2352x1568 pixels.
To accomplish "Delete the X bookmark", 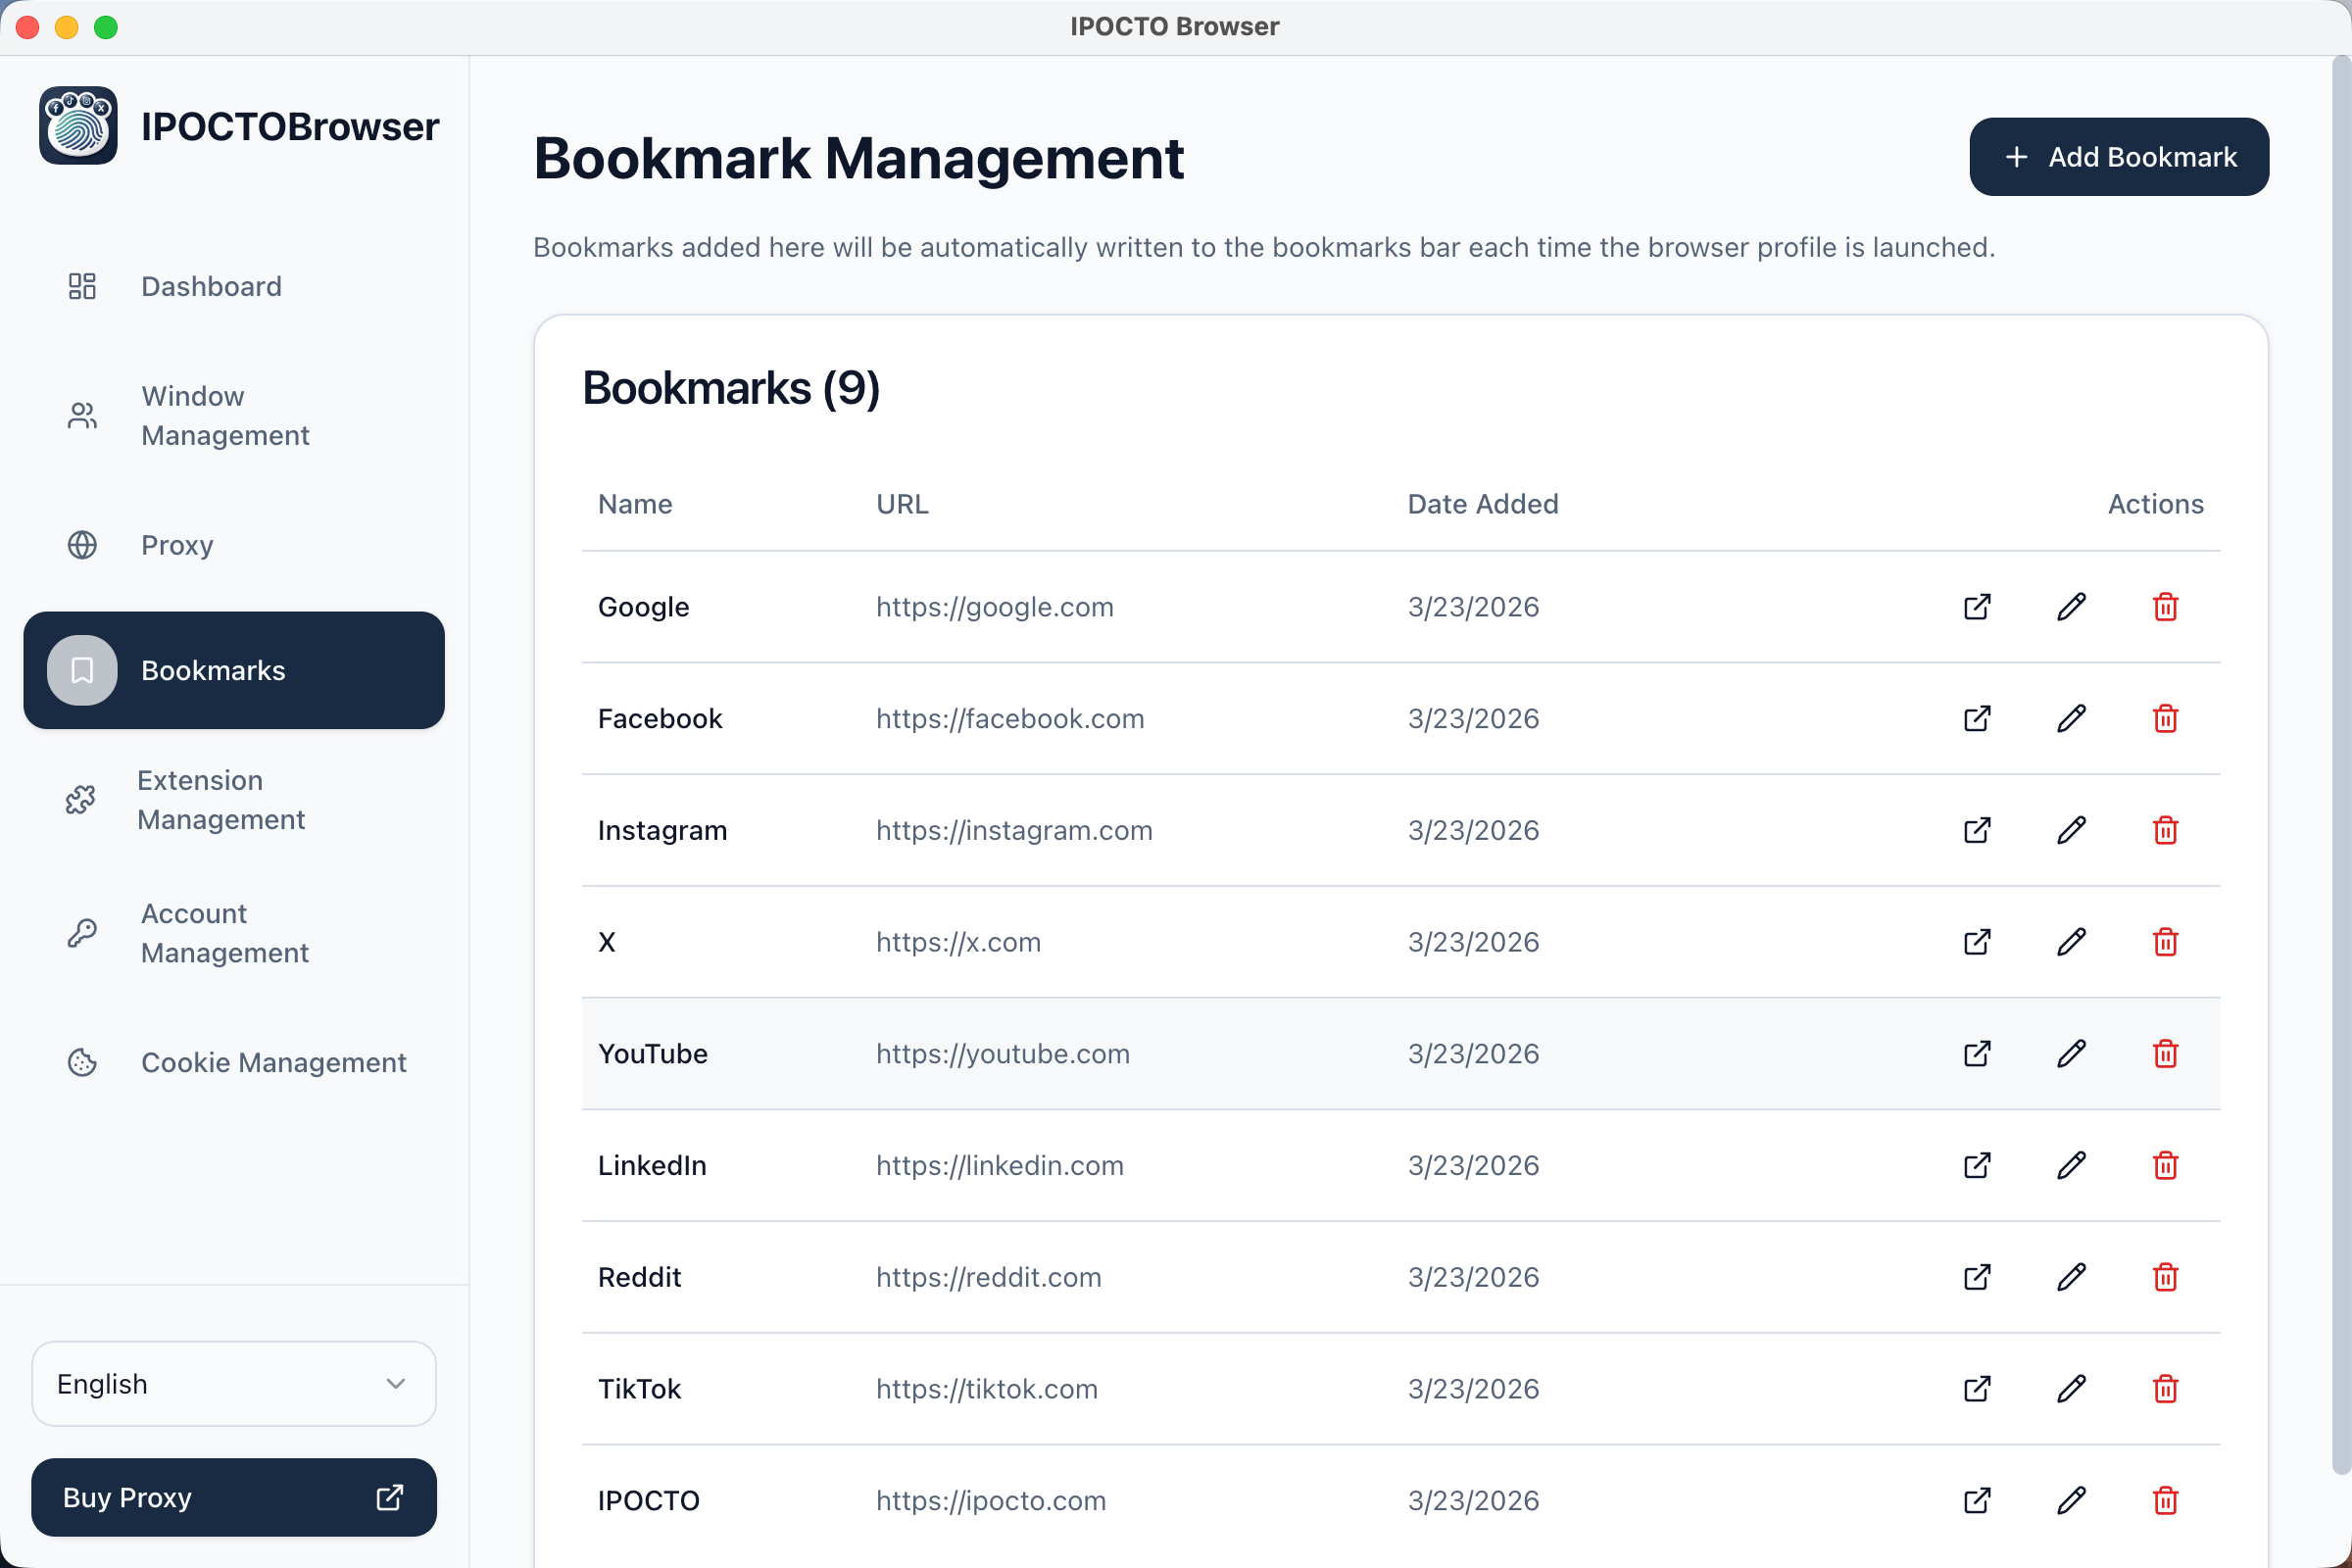I will coord(2165,942).
